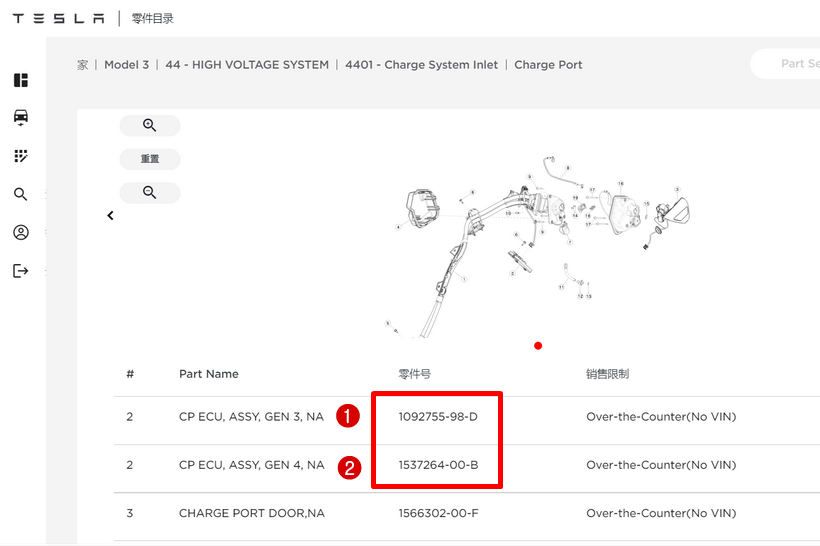The height and width of the screenshot is (546, 820).
Task: Open 44 - HIGH VOLTAGE SYSTEM breadcrumb
Action: click(x=247, y=65)
